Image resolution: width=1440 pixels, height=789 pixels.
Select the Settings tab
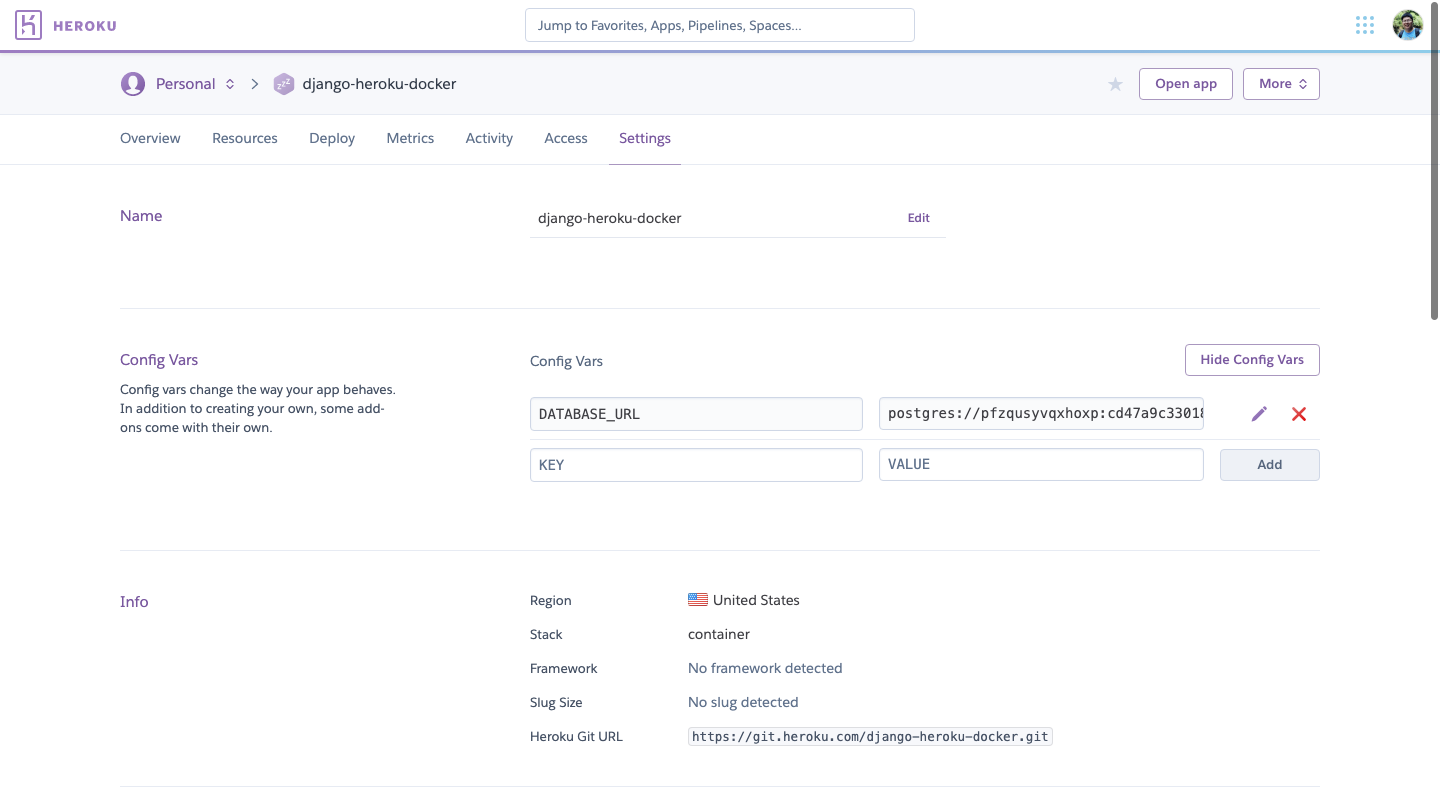[645, 139]
